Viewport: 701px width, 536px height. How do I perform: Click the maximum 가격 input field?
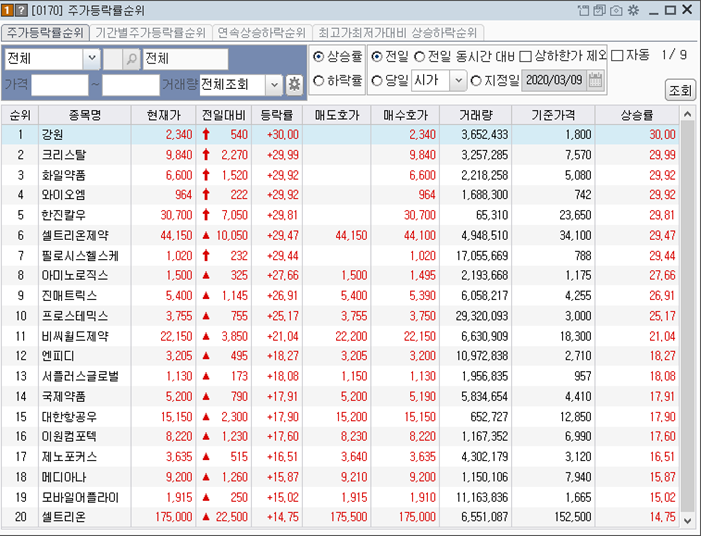tap(131, 84)
